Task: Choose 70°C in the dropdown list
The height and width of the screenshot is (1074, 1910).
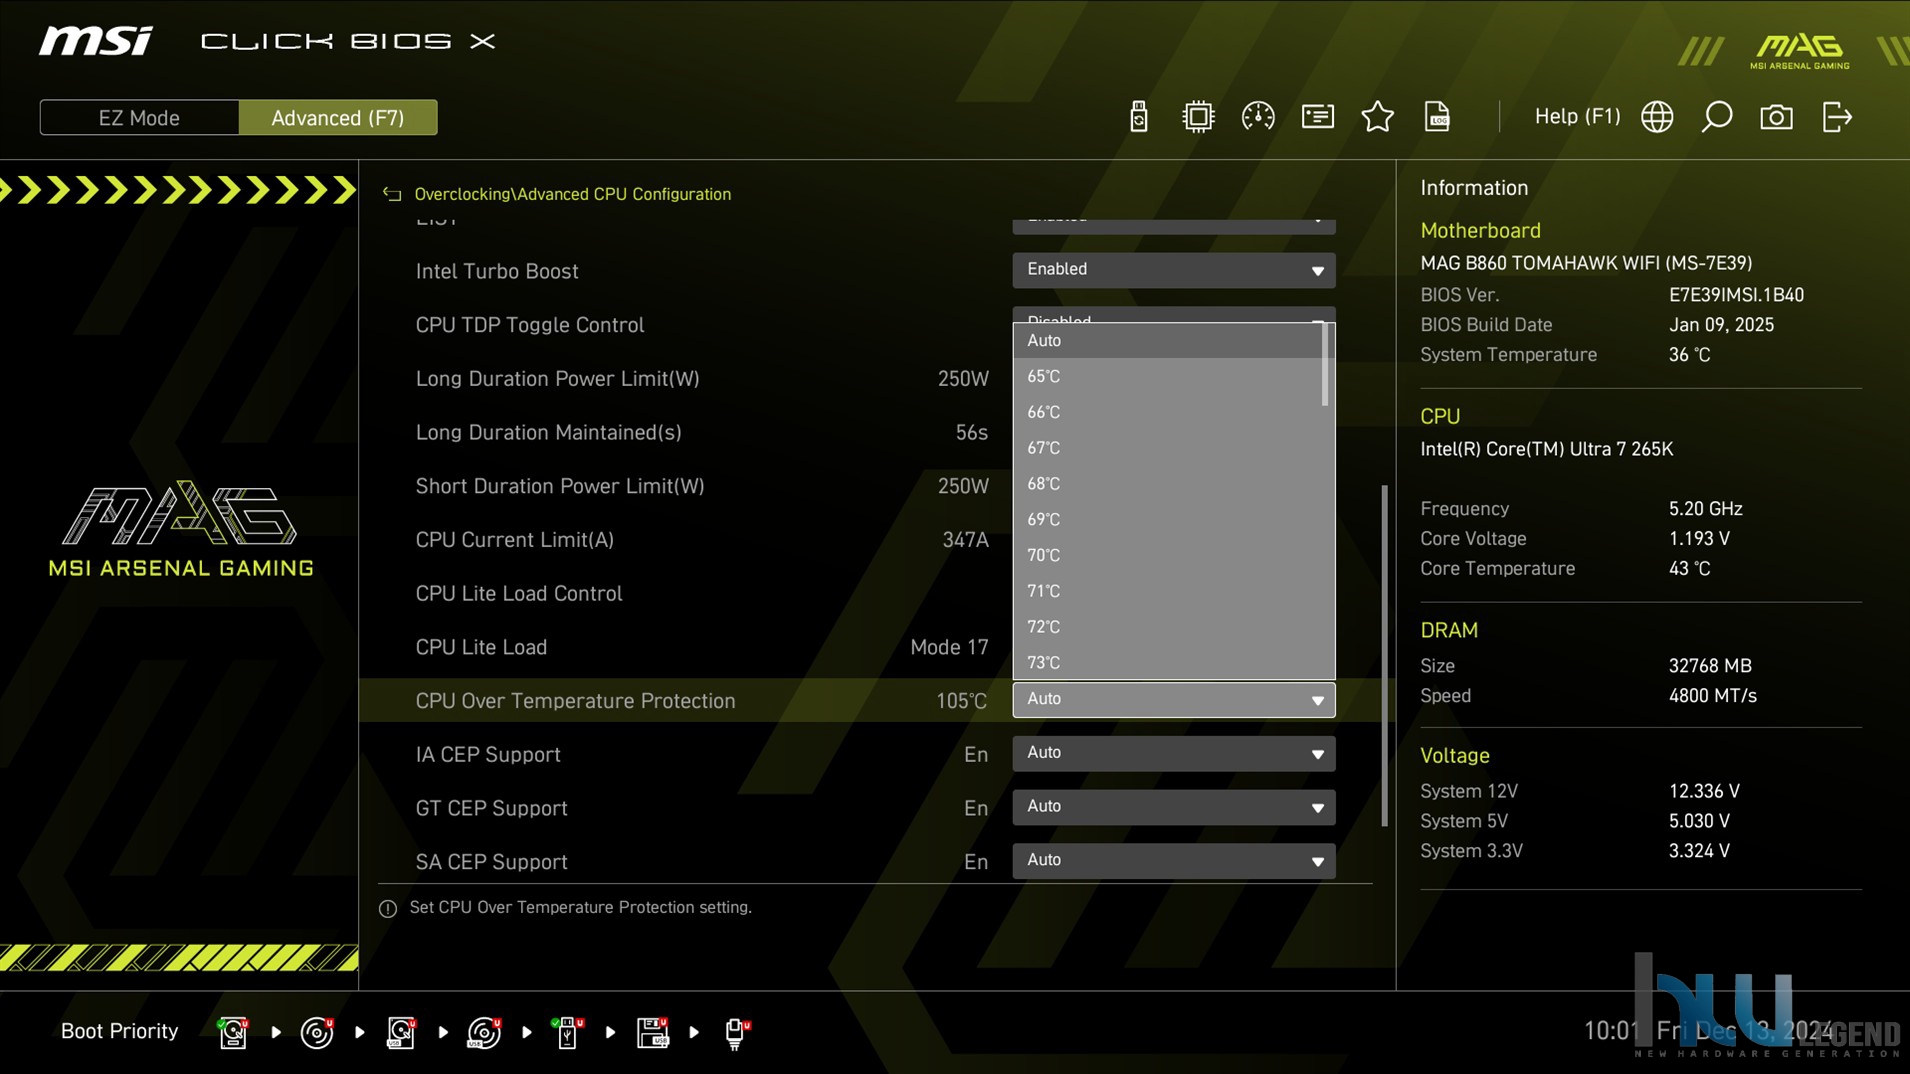Action: point(1168,555)
